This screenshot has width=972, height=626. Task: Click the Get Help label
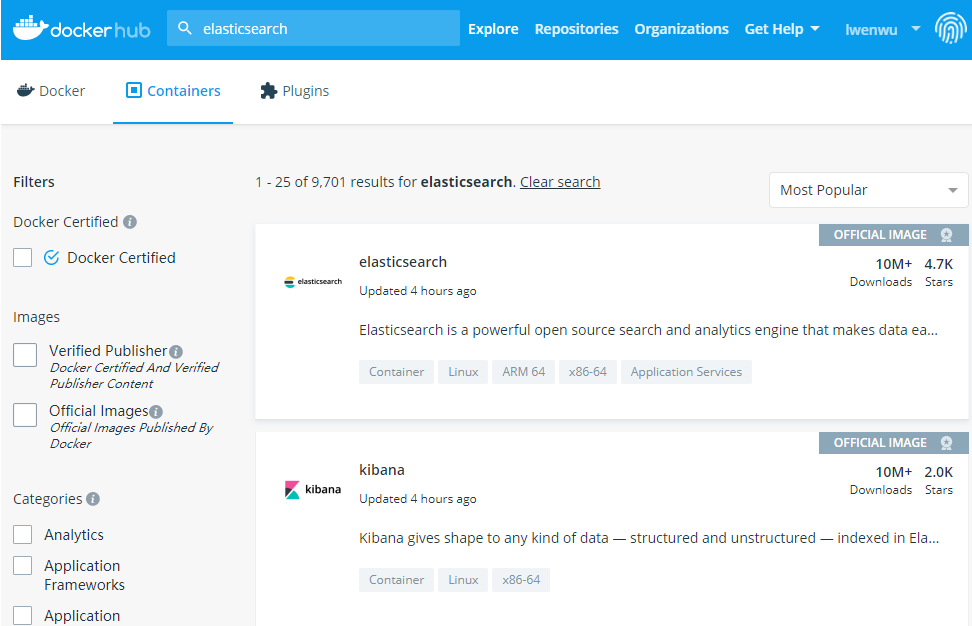(774, 29)
